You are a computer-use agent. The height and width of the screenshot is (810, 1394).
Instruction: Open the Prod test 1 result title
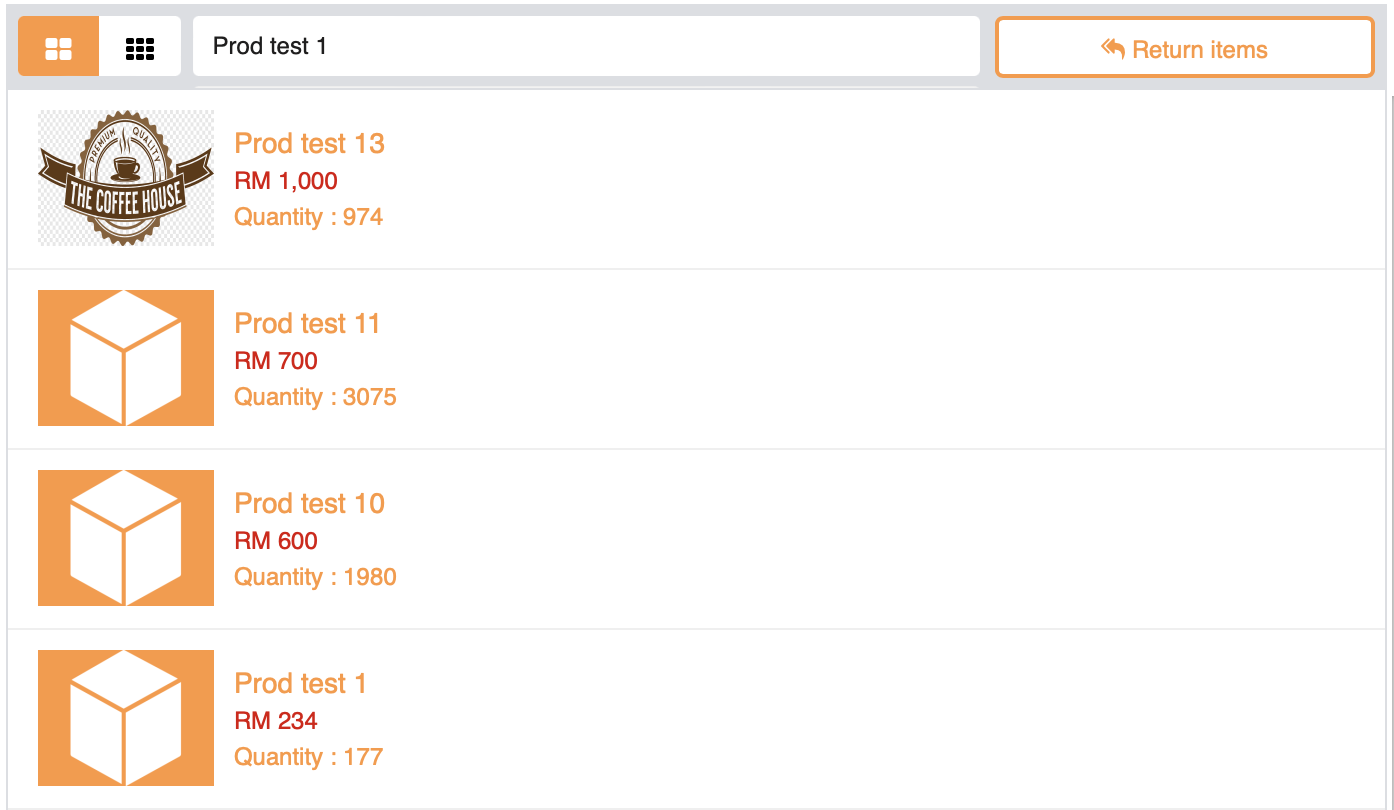tap(300, 684)
